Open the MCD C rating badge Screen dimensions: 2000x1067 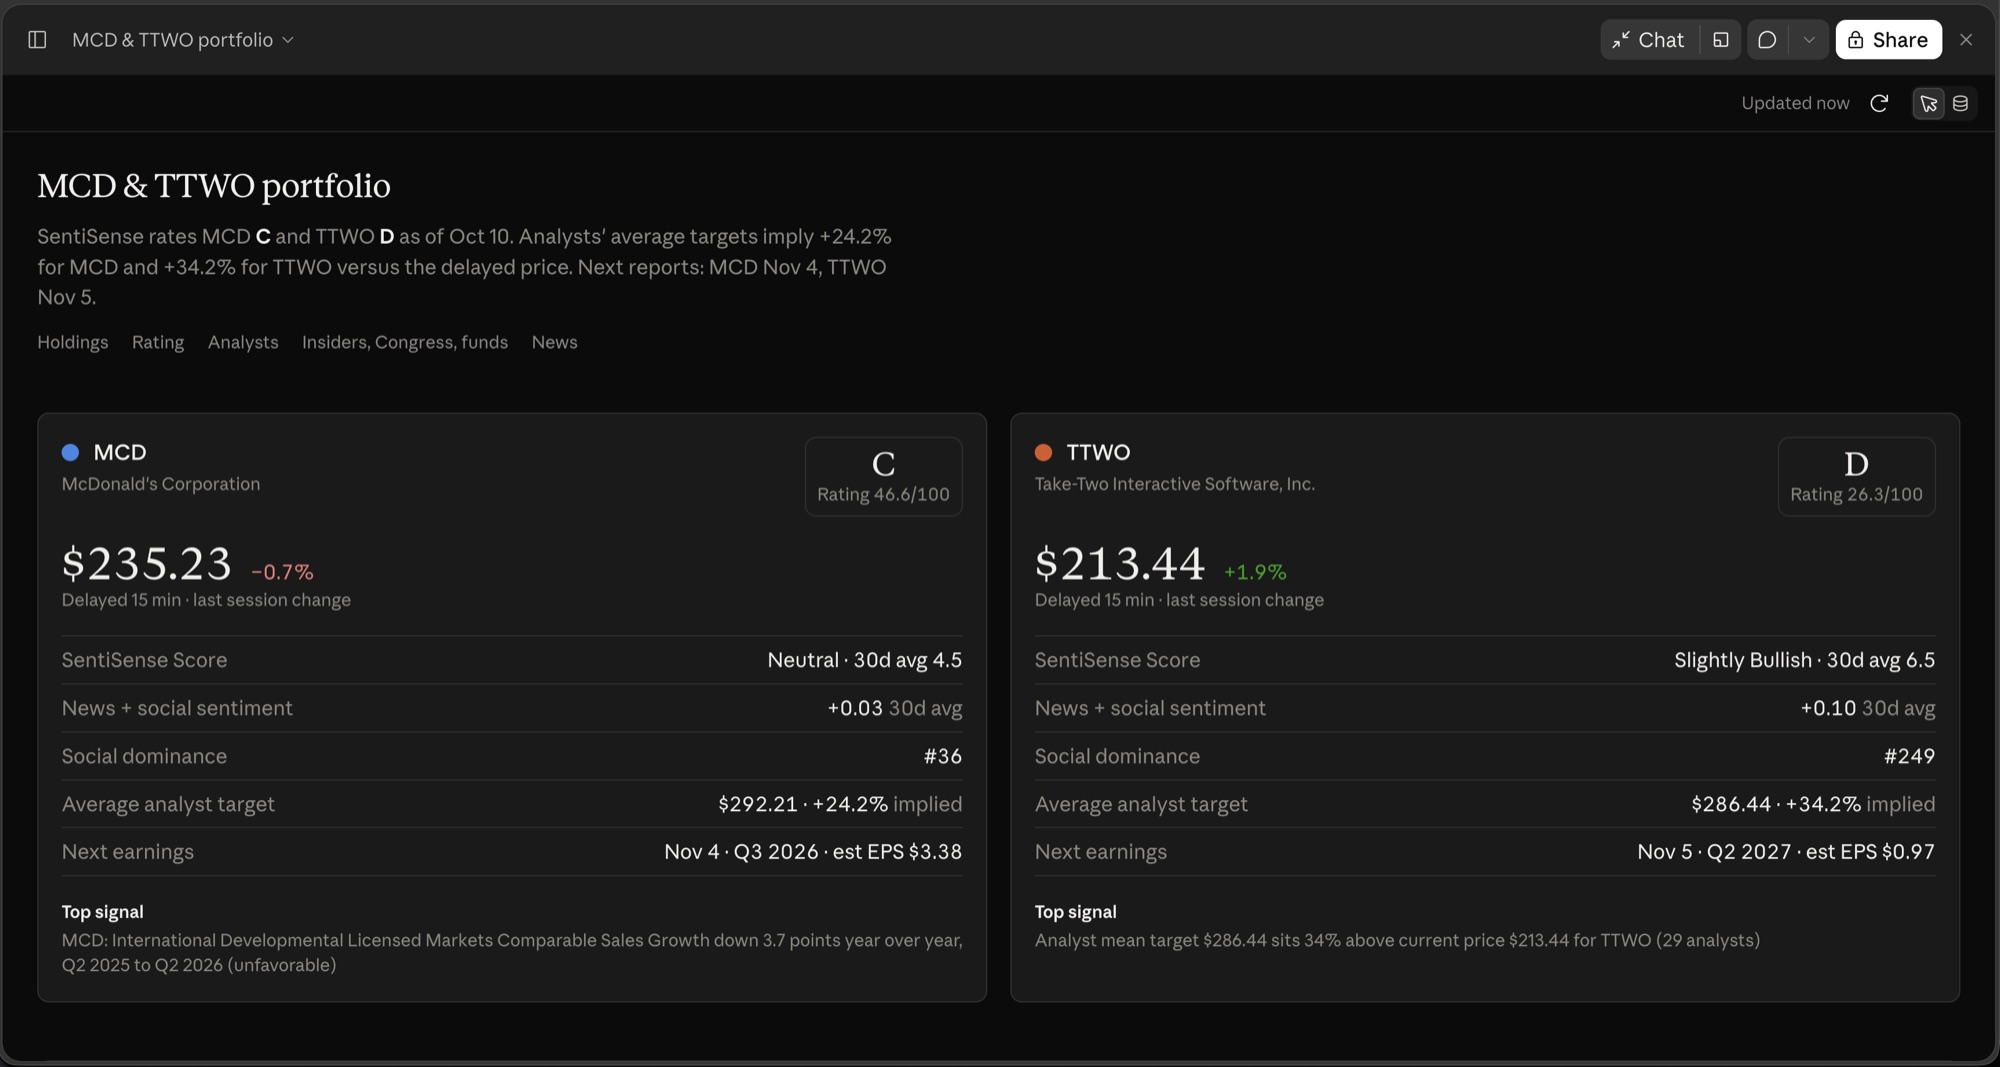[x=883, y=476]
